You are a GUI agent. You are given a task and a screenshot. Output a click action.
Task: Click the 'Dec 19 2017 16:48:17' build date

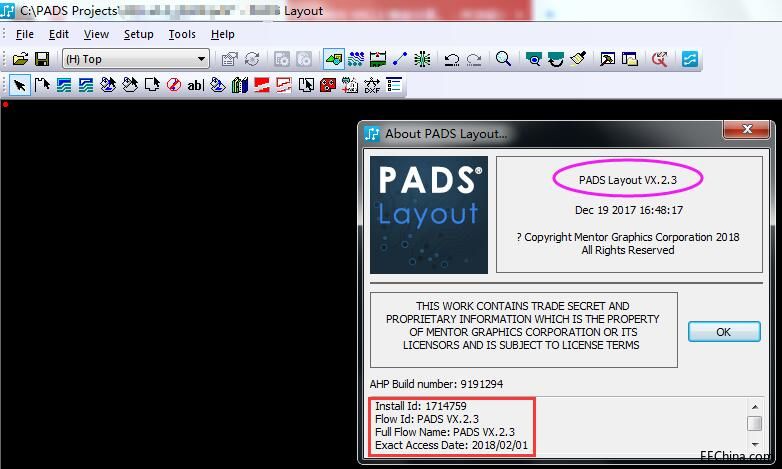629,210
